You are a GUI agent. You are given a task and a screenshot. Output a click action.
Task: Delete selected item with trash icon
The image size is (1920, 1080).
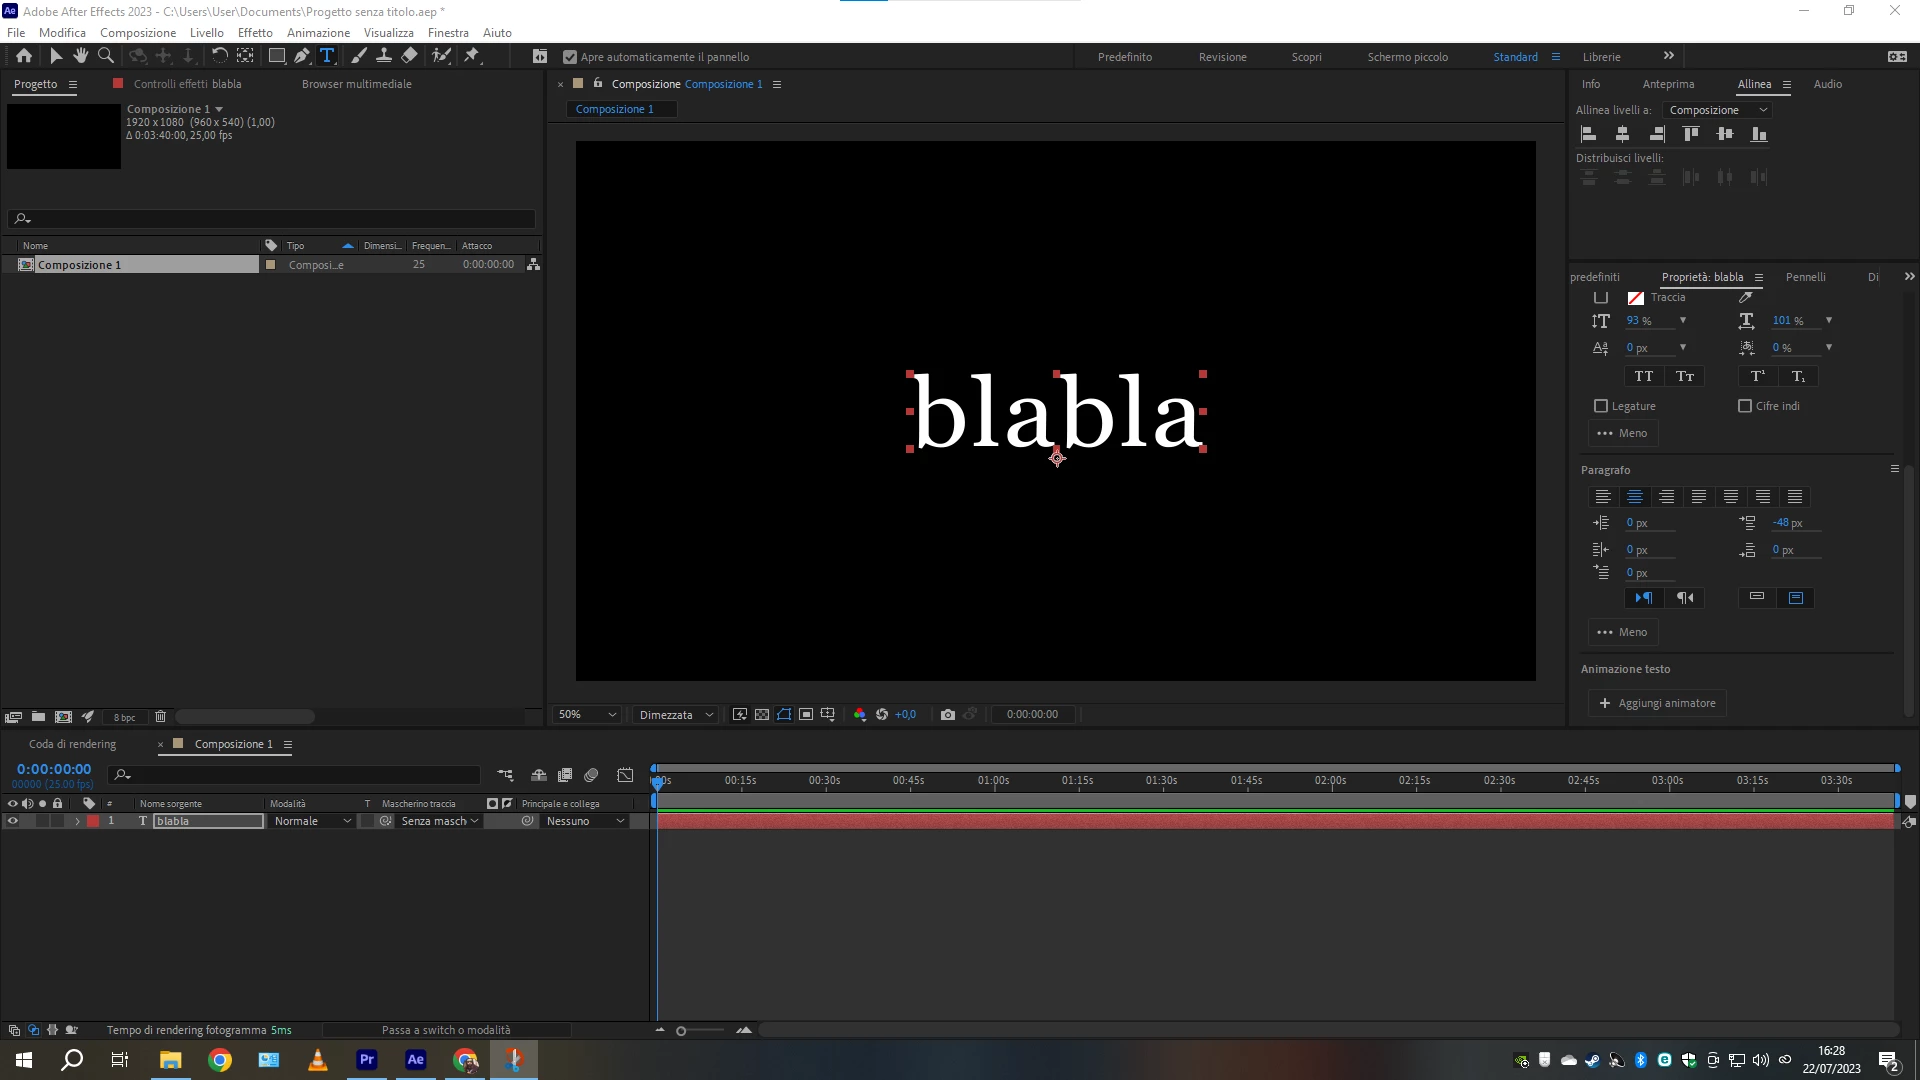(x=160, y=716)
